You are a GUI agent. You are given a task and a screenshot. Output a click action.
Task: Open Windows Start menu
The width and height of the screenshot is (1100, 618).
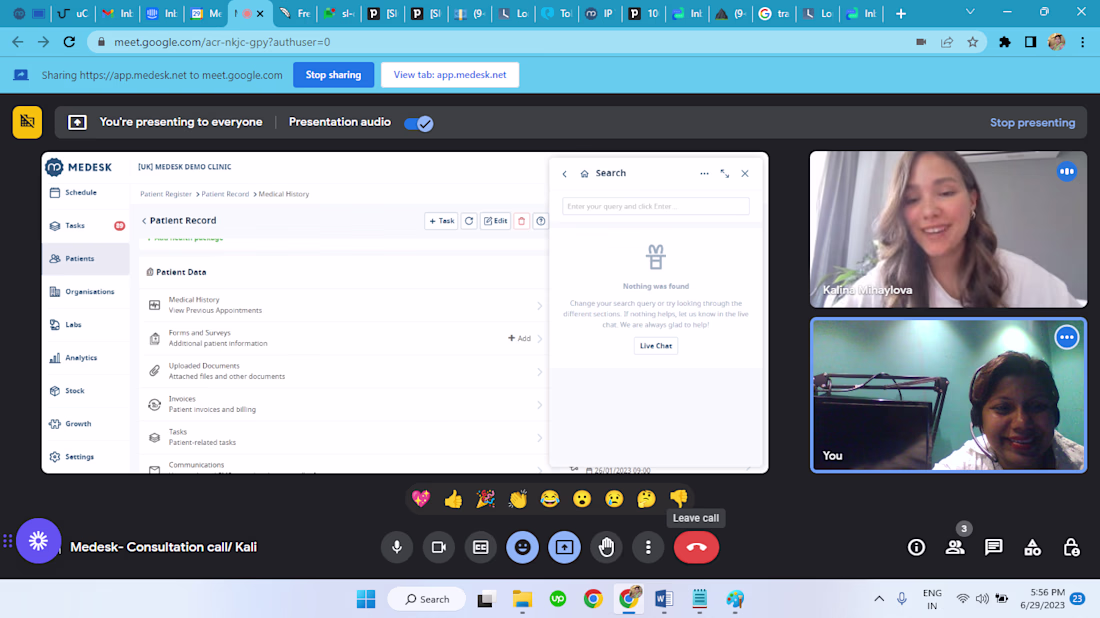click(366, 599)
